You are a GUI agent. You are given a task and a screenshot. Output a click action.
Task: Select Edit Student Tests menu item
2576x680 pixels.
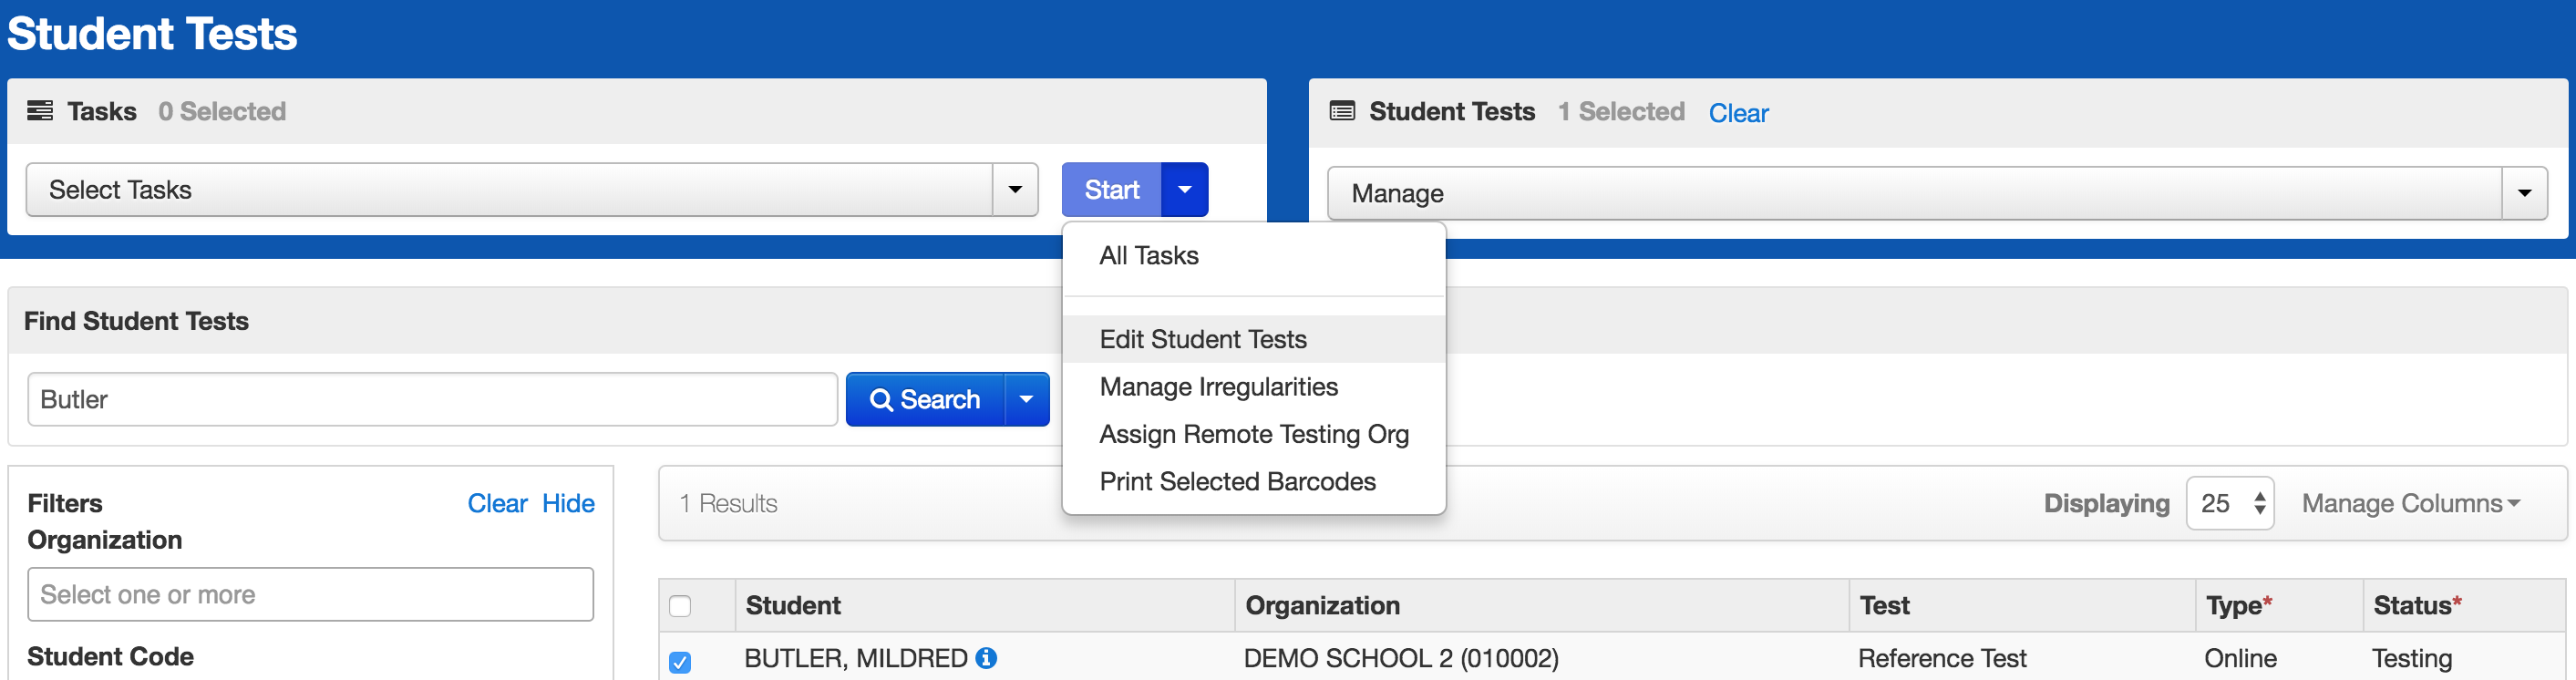point(1203,339)
